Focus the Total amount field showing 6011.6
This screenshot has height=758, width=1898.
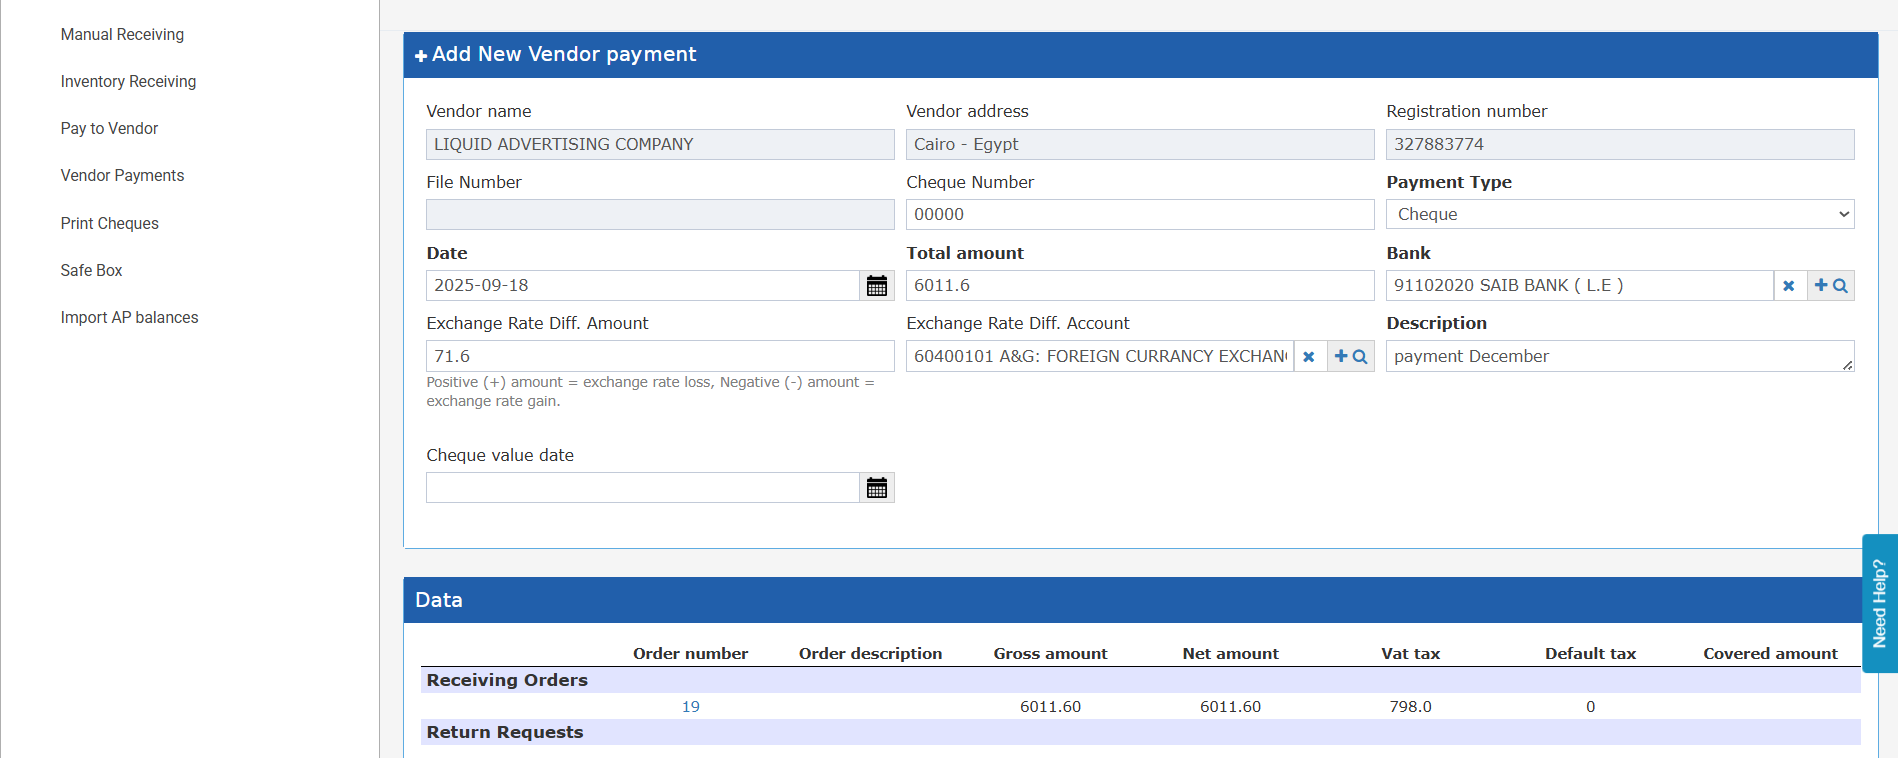coord(1140,286)
